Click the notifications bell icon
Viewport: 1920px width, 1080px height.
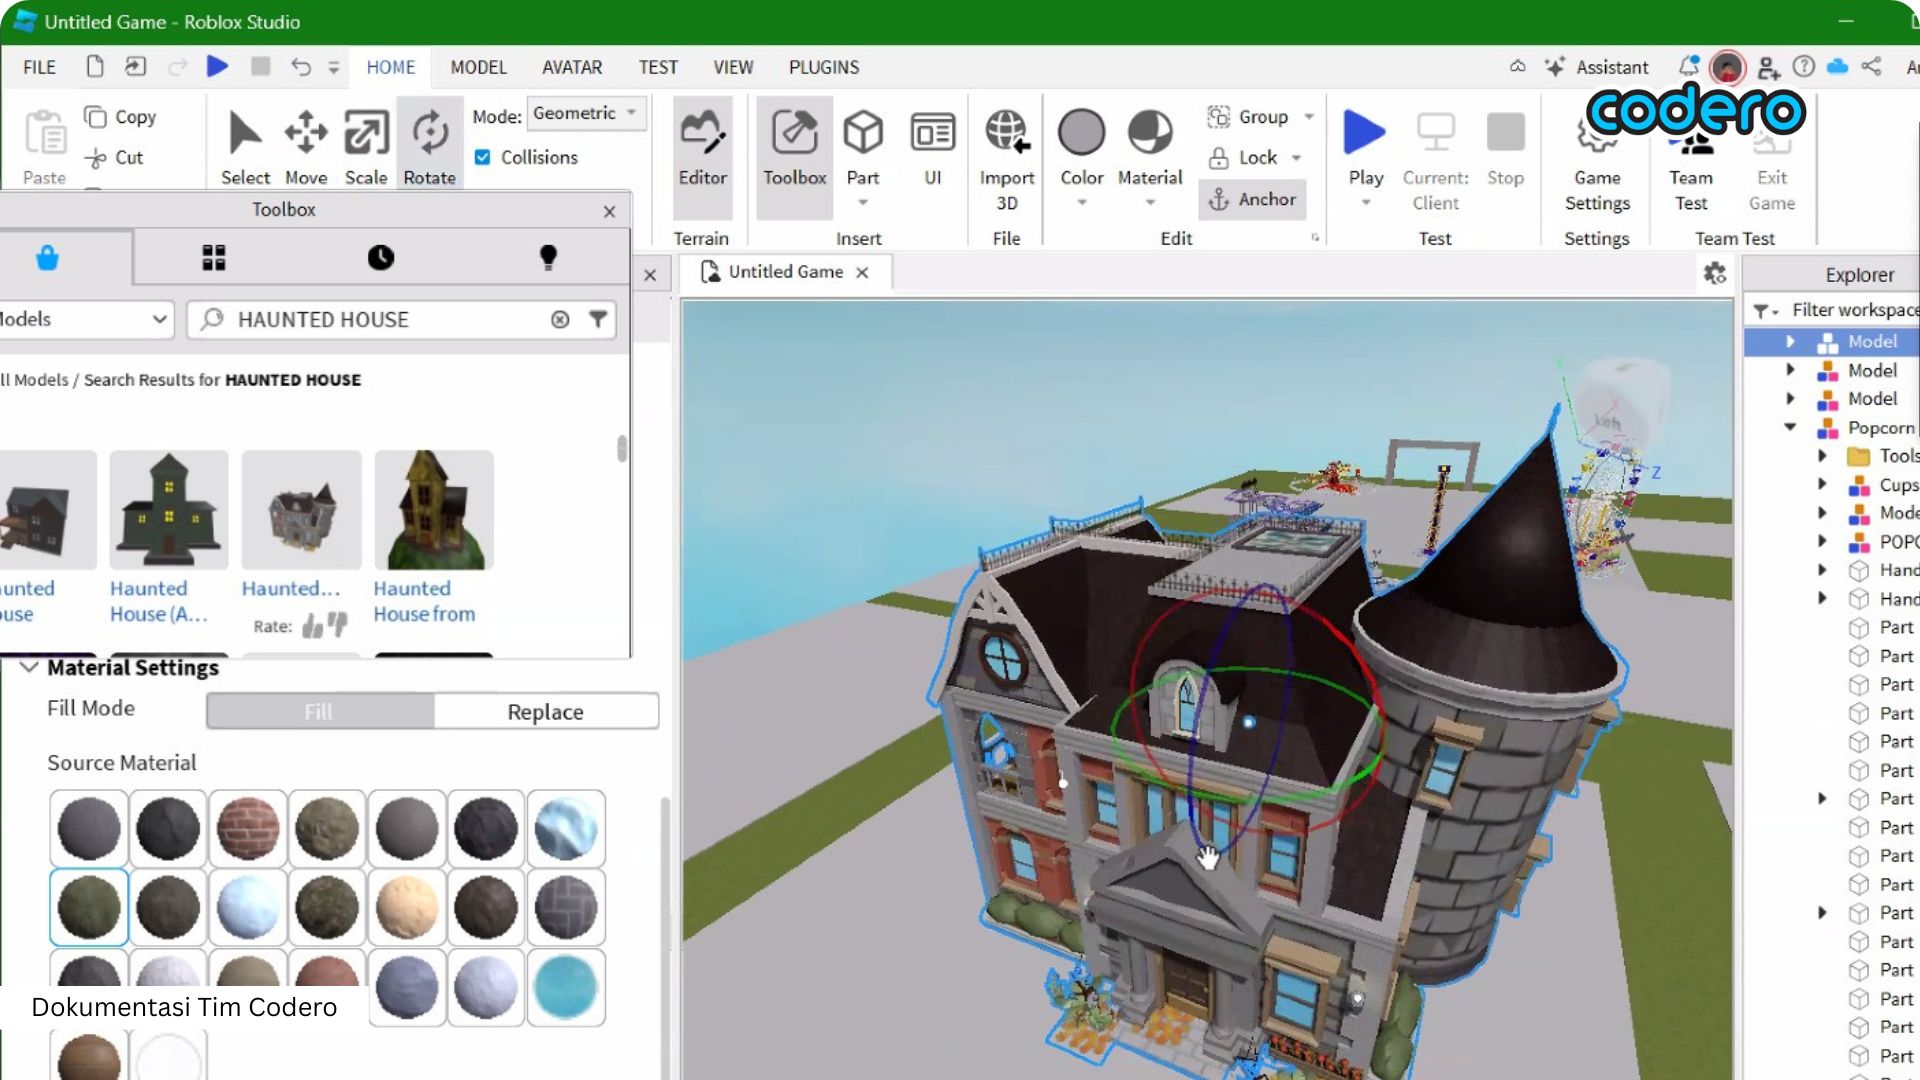click(1689, 66)
